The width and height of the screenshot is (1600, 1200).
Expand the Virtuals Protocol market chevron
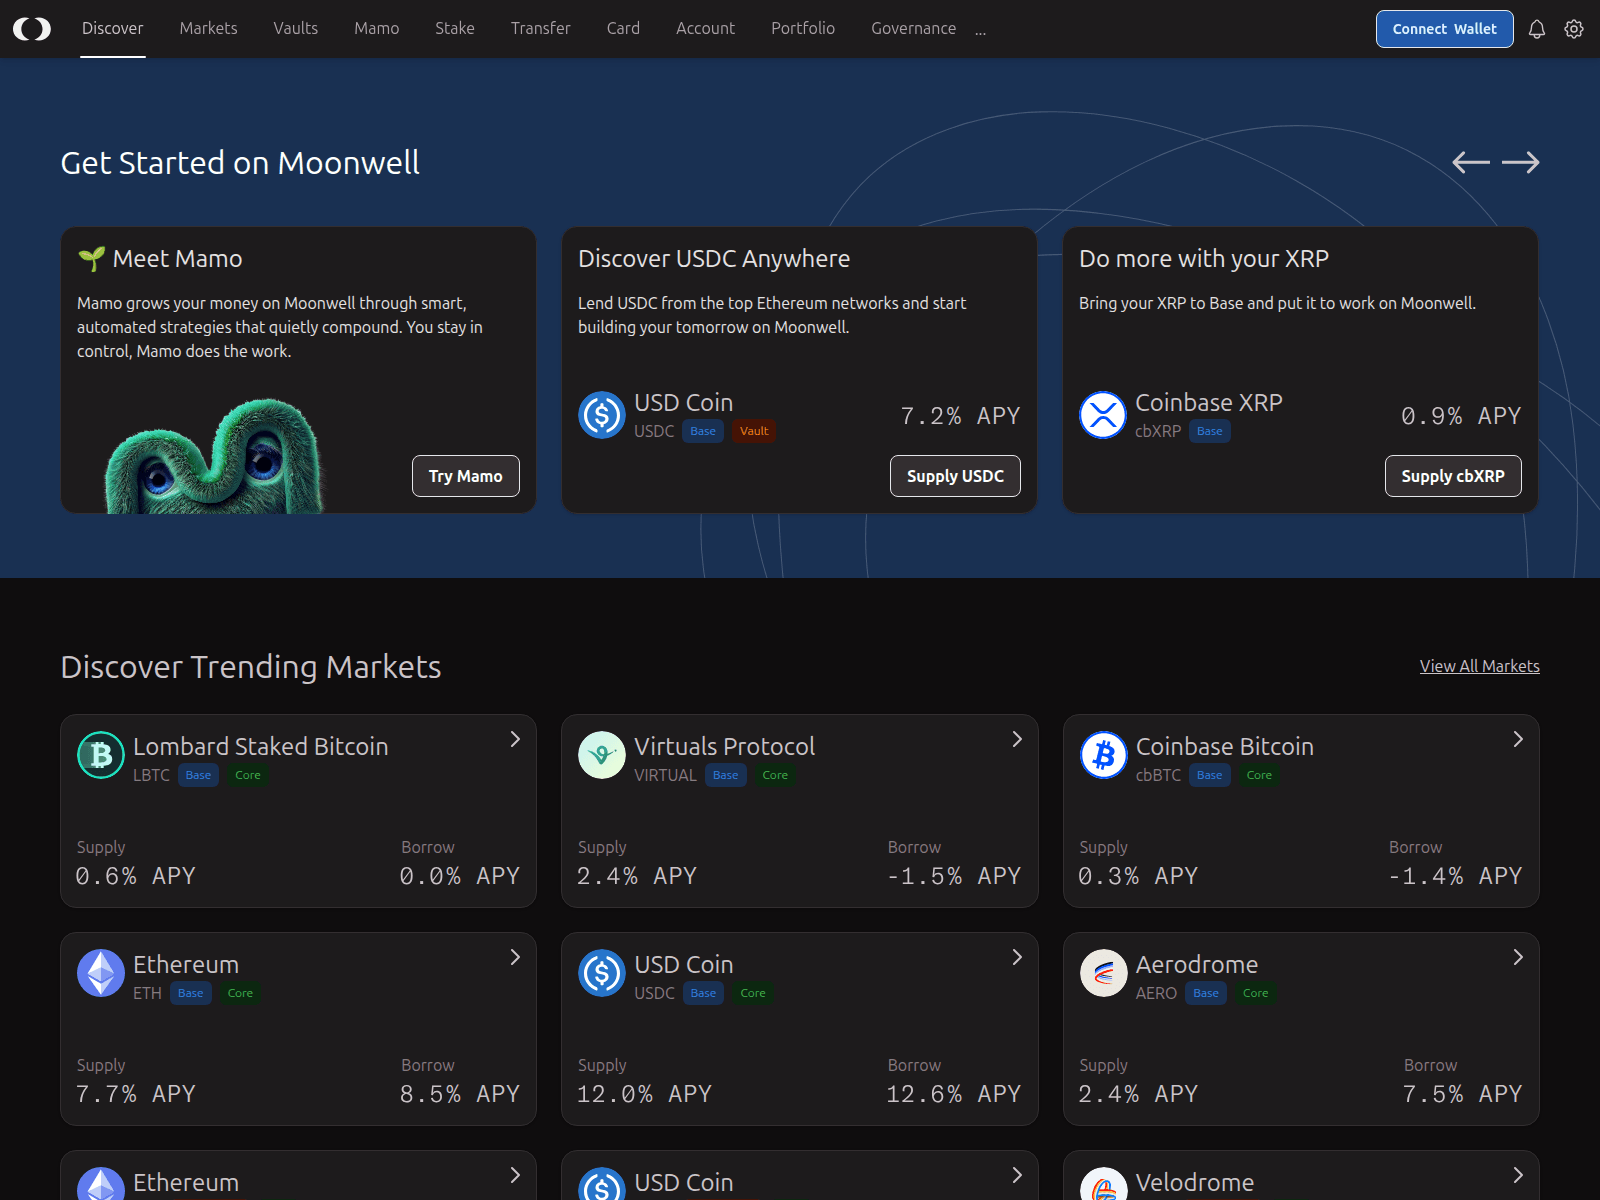1017,739
